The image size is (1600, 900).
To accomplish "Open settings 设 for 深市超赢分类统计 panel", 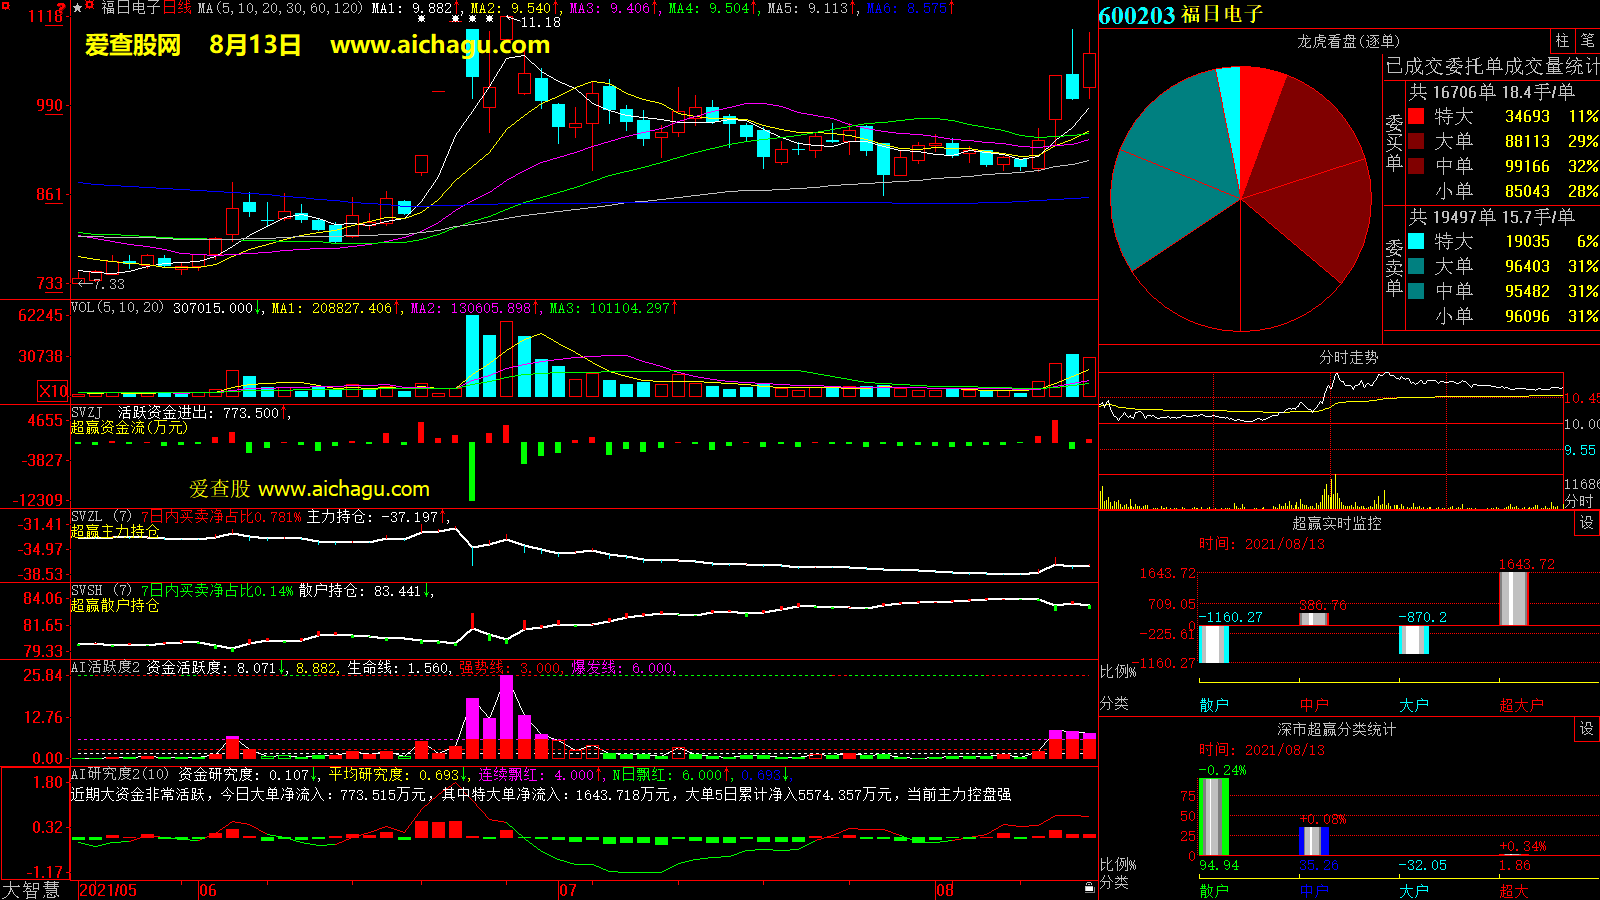I will [x=1586, y=729].
